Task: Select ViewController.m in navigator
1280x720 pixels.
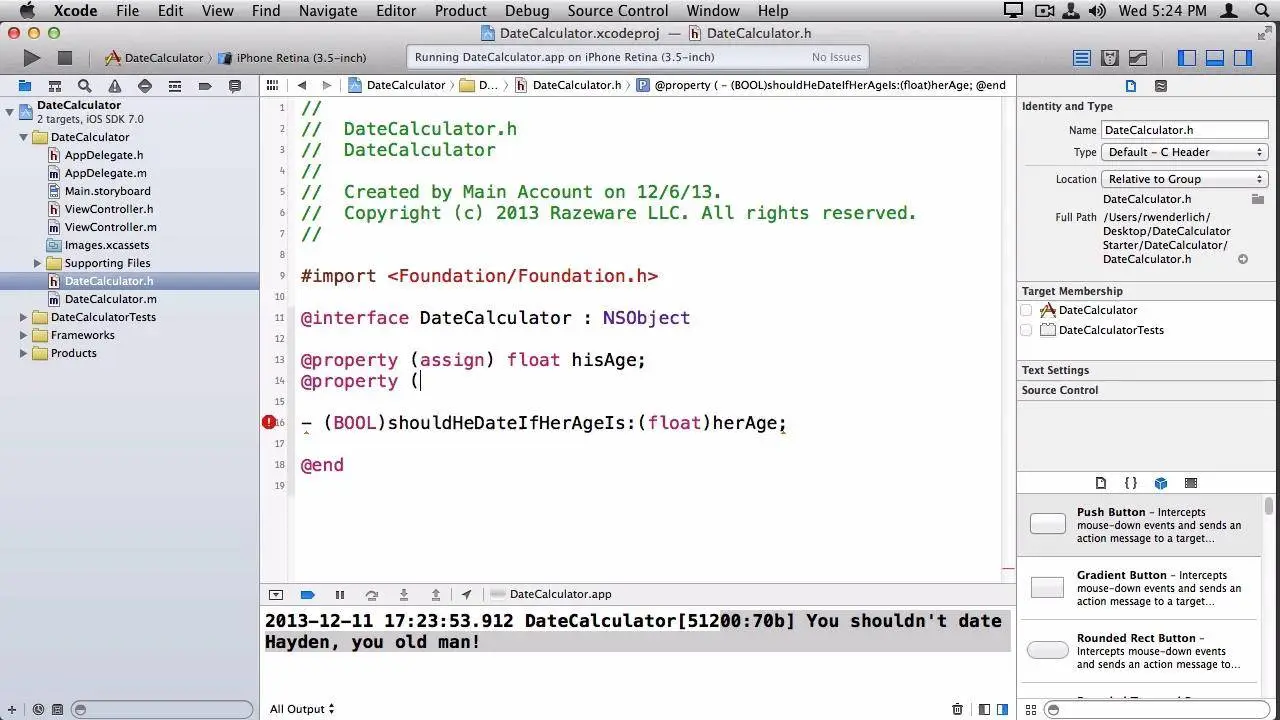Action: click(110, 227)
